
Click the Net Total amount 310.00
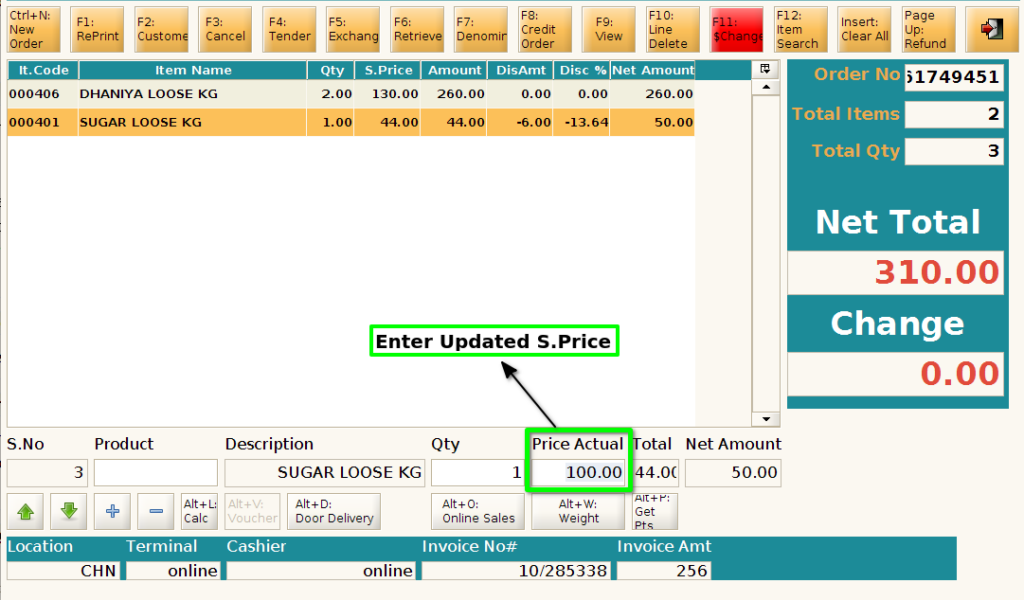pos(895,272)
